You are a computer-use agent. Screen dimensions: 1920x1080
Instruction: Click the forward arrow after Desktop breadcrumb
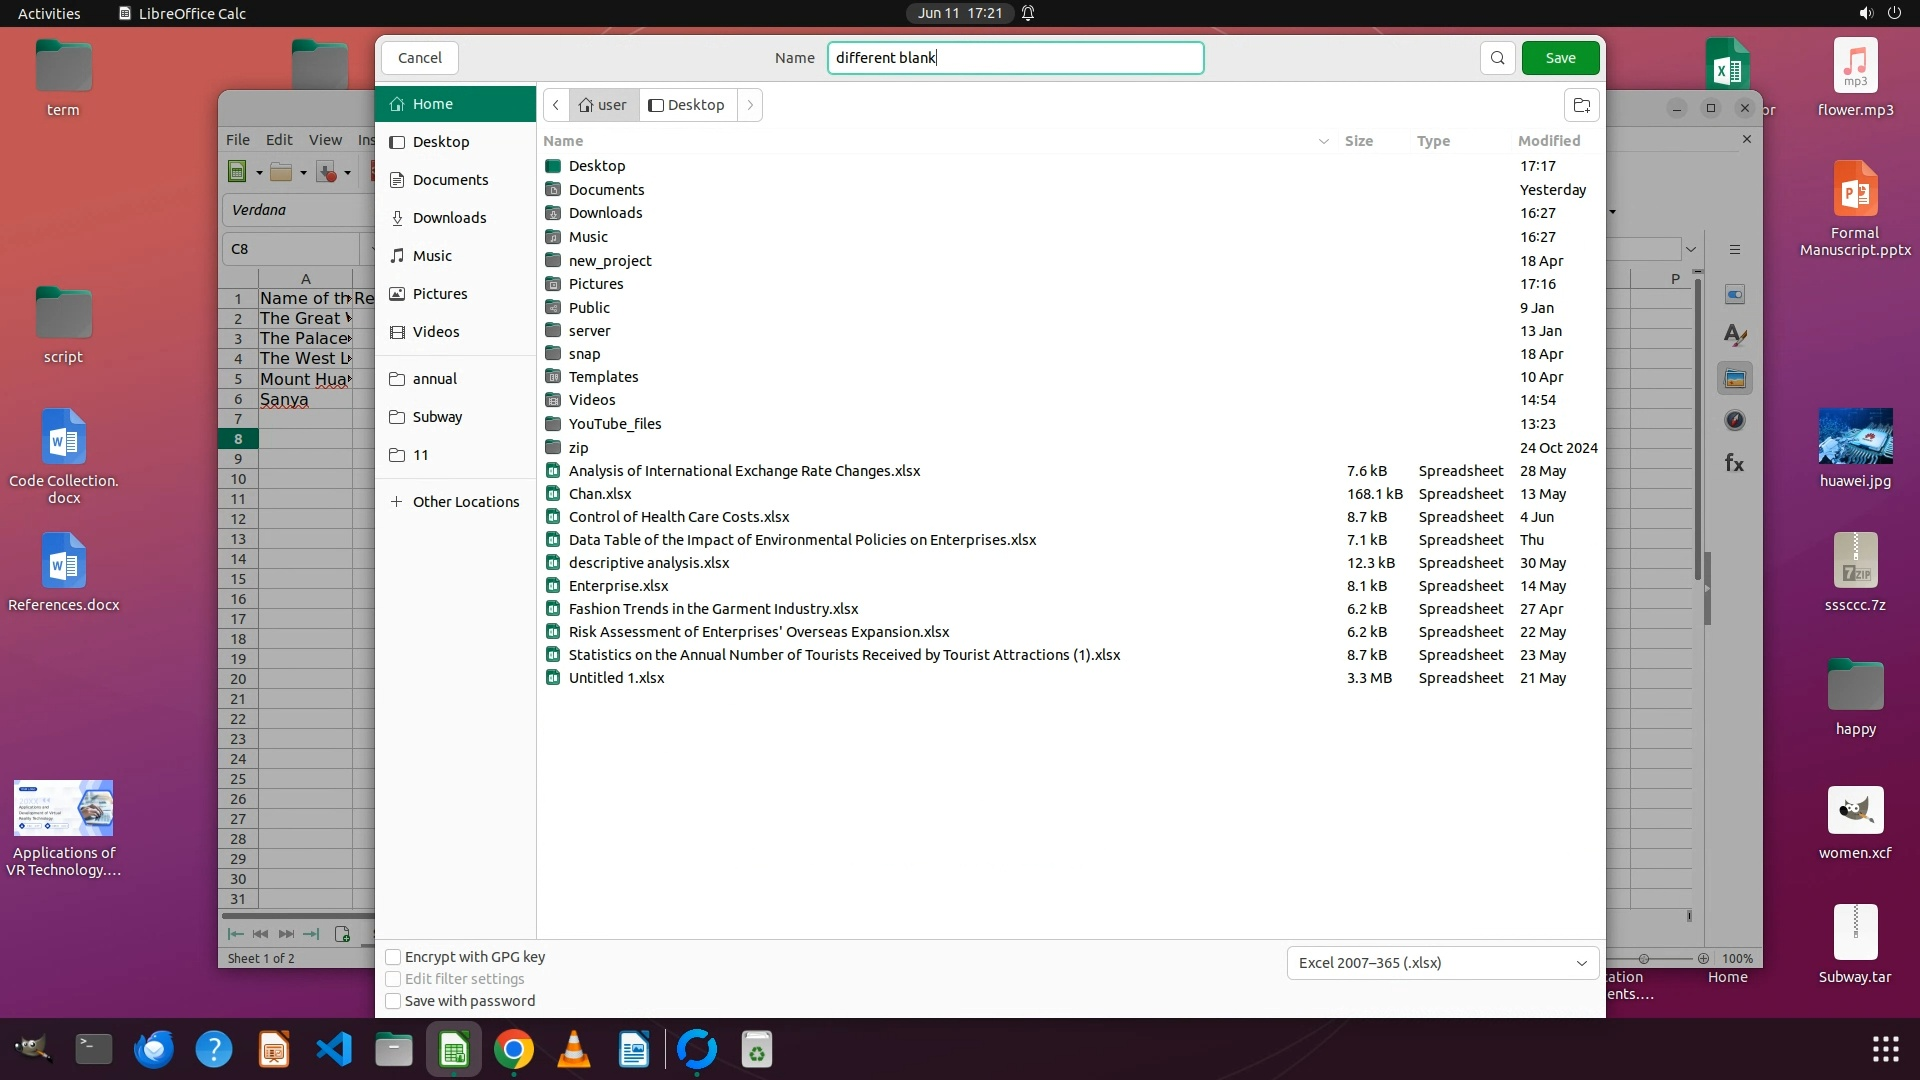[x=750, y=105]
